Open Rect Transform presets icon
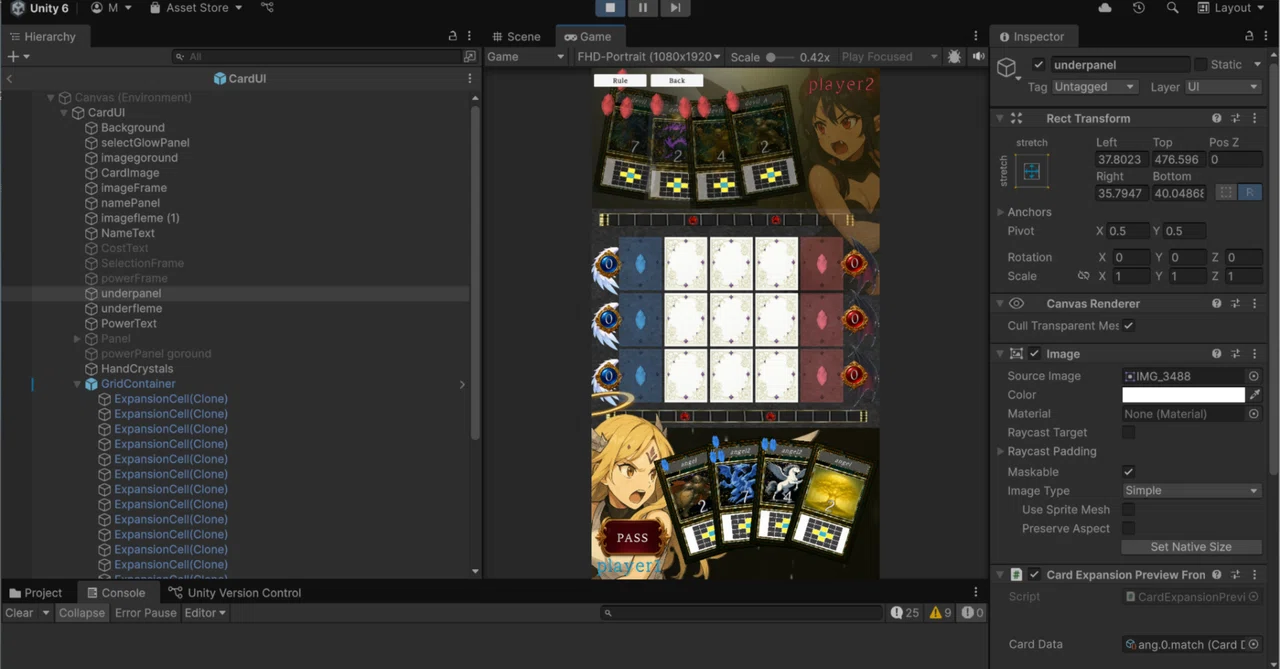This screenshot has width=1280, height=669. point(1237,118)
